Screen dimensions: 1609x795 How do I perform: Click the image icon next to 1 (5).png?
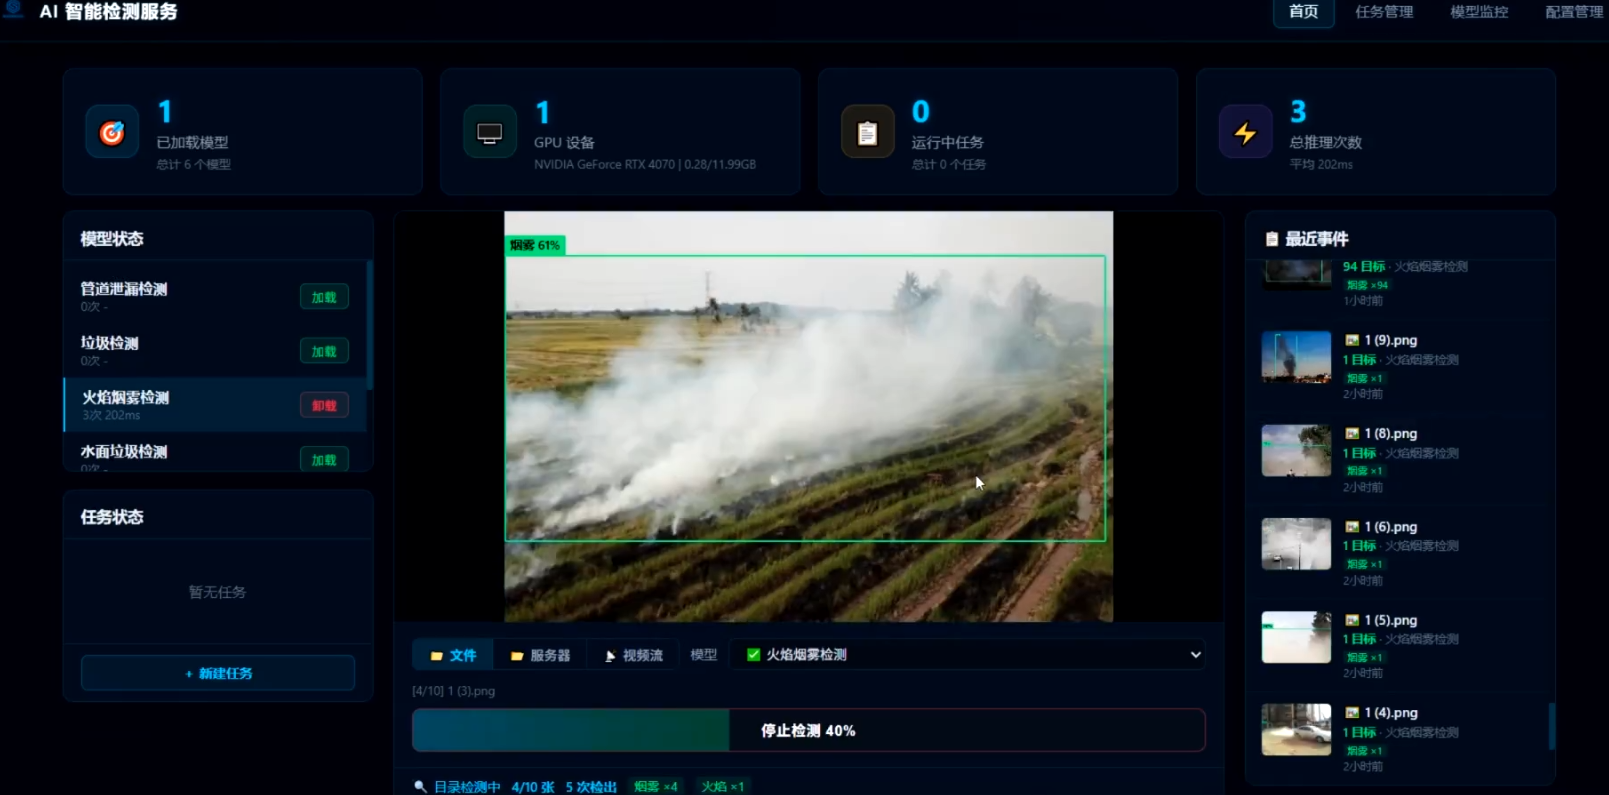[1352, 620]
